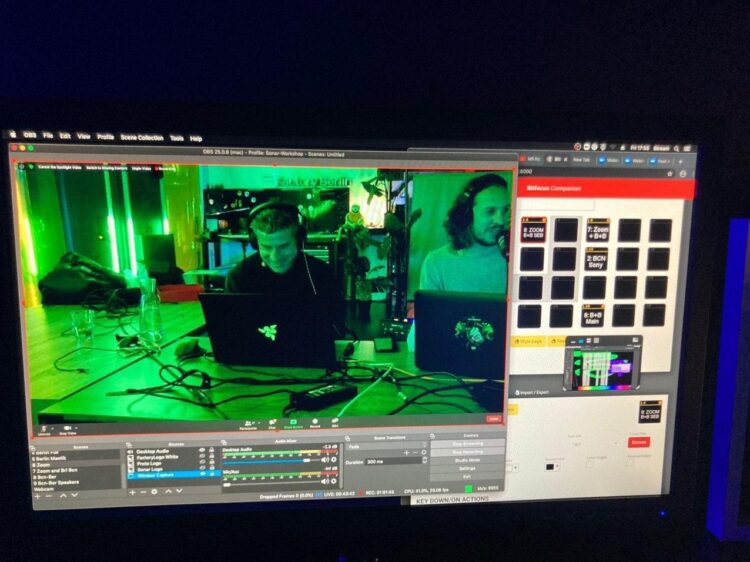Mute Mic/Aux speaker icon
Viewport: 750px width, 562px height.
click(325, 481)
